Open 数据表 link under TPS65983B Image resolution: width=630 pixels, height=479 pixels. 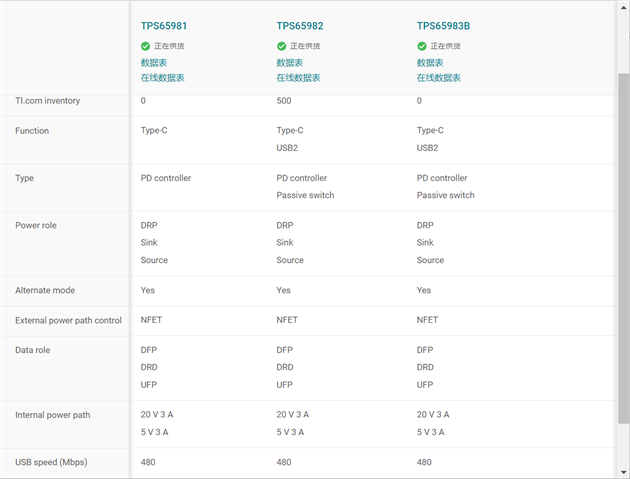pos(430,63)
